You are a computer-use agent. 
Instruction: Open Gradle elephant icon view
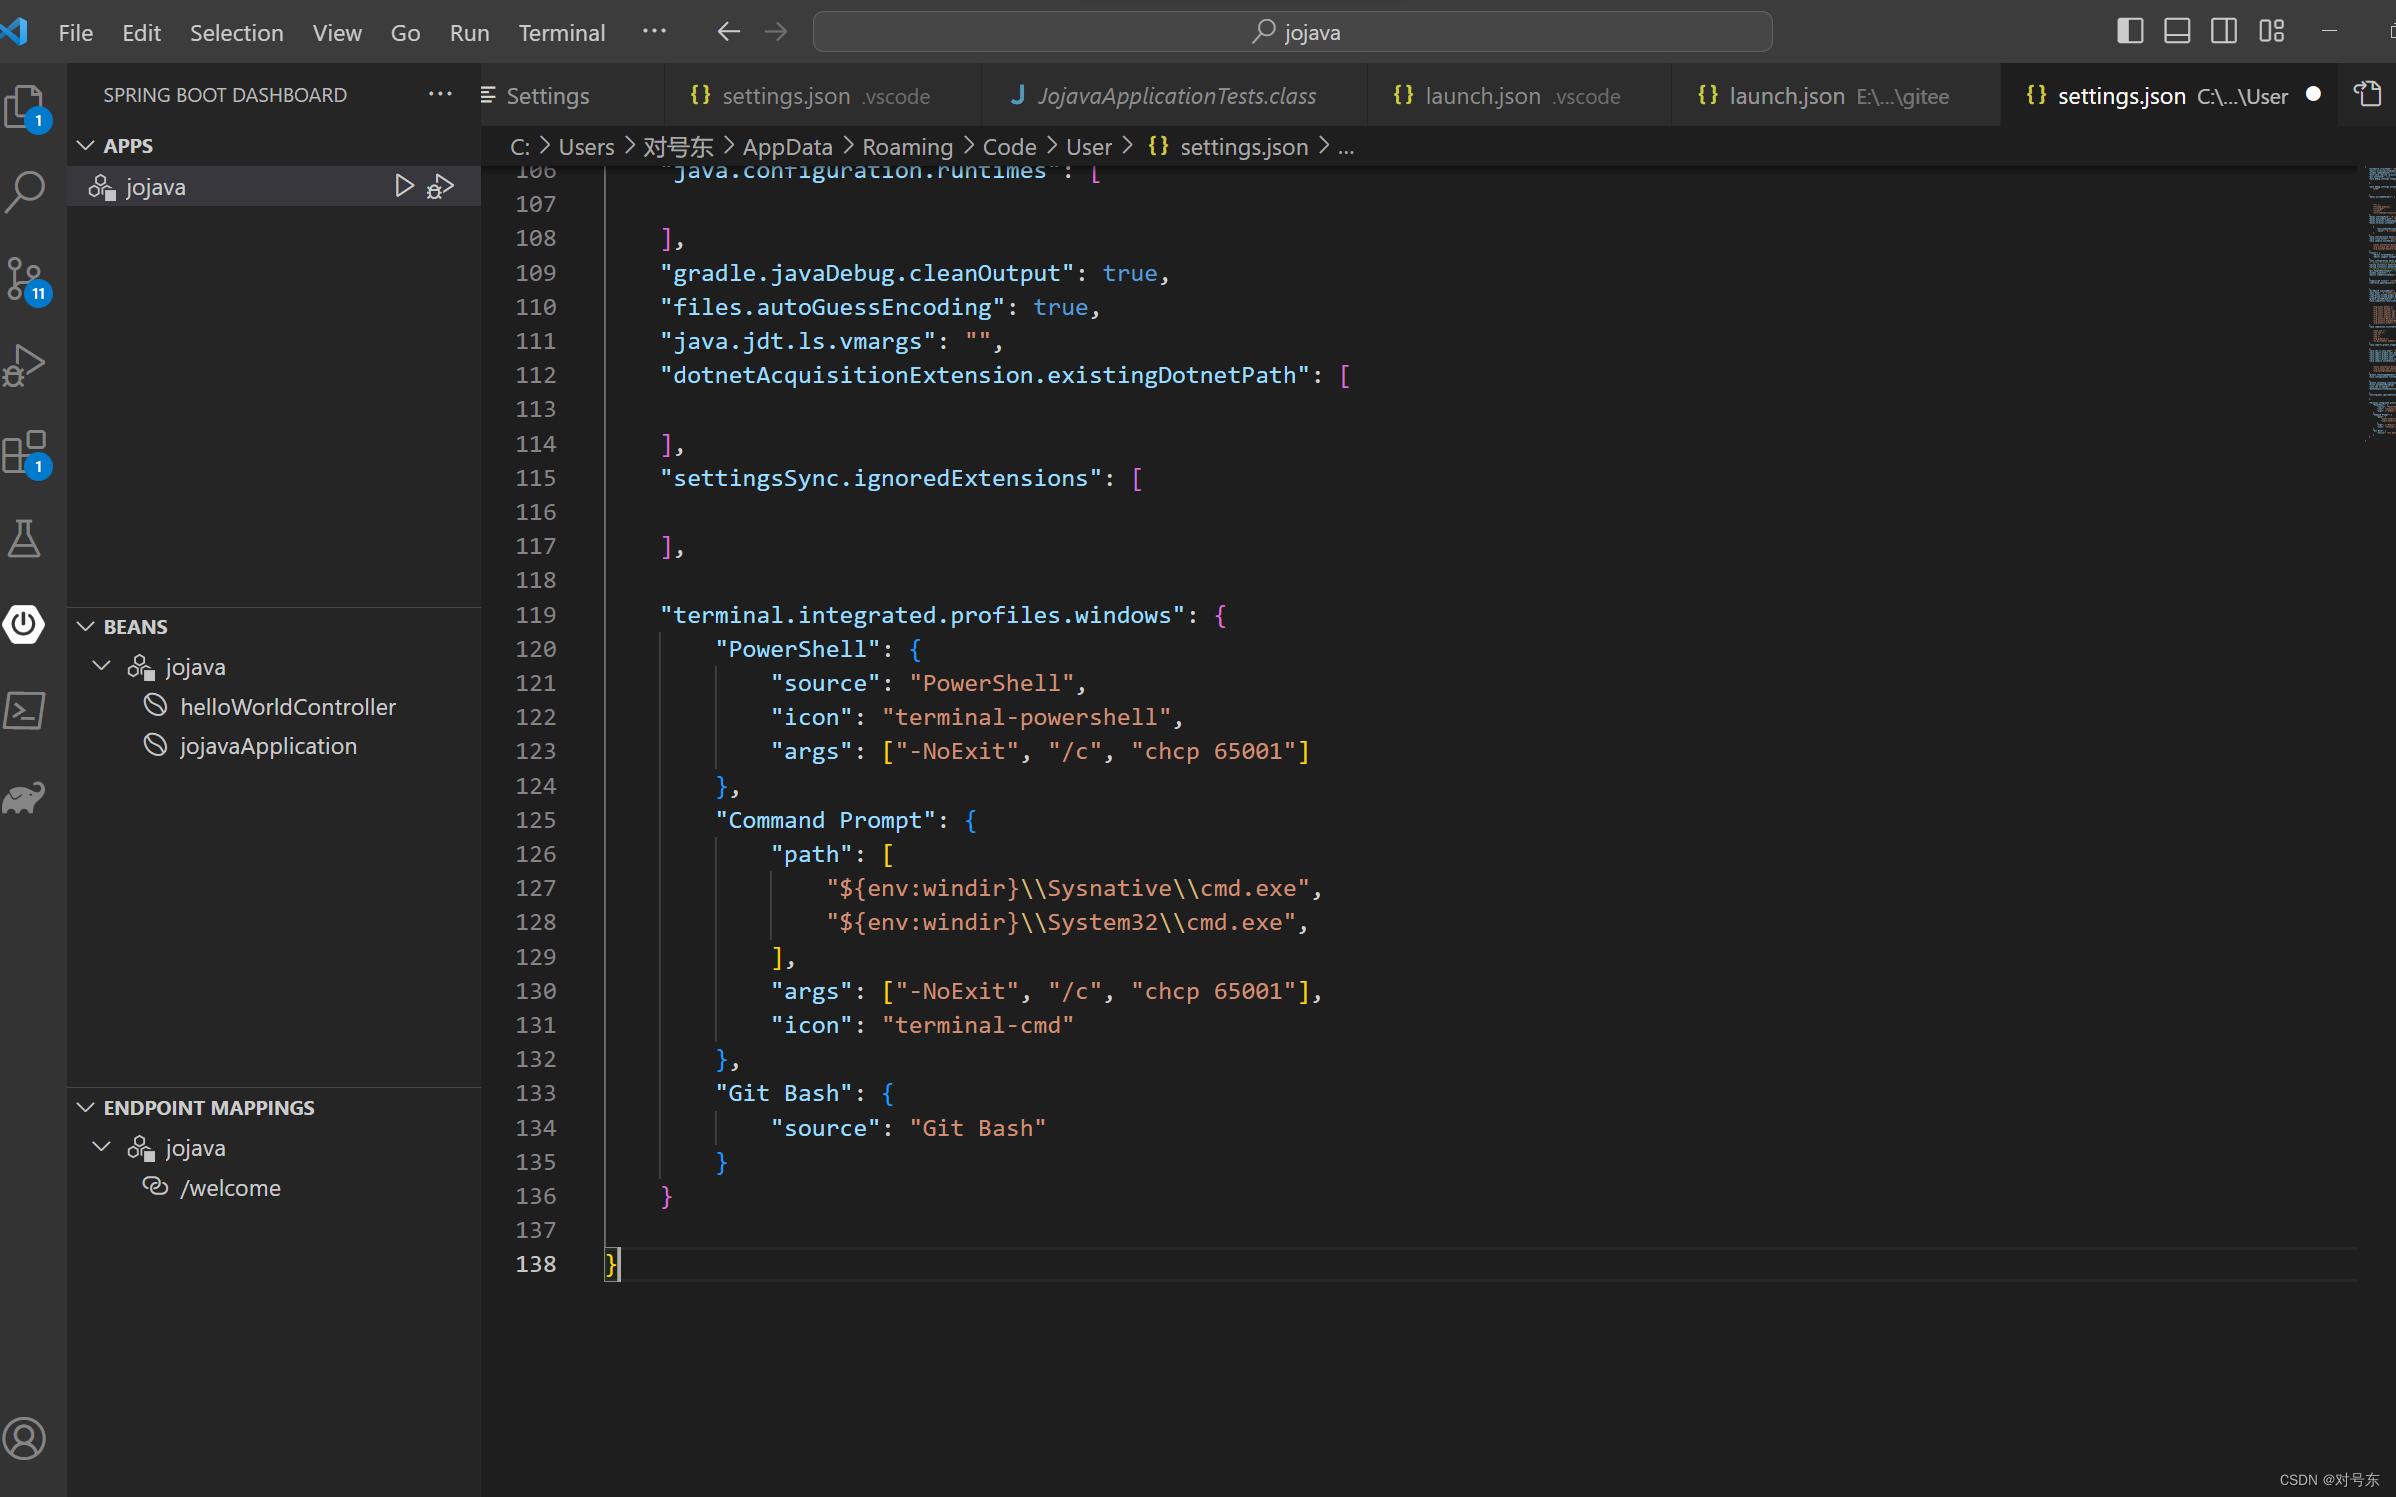coord(24,797)
